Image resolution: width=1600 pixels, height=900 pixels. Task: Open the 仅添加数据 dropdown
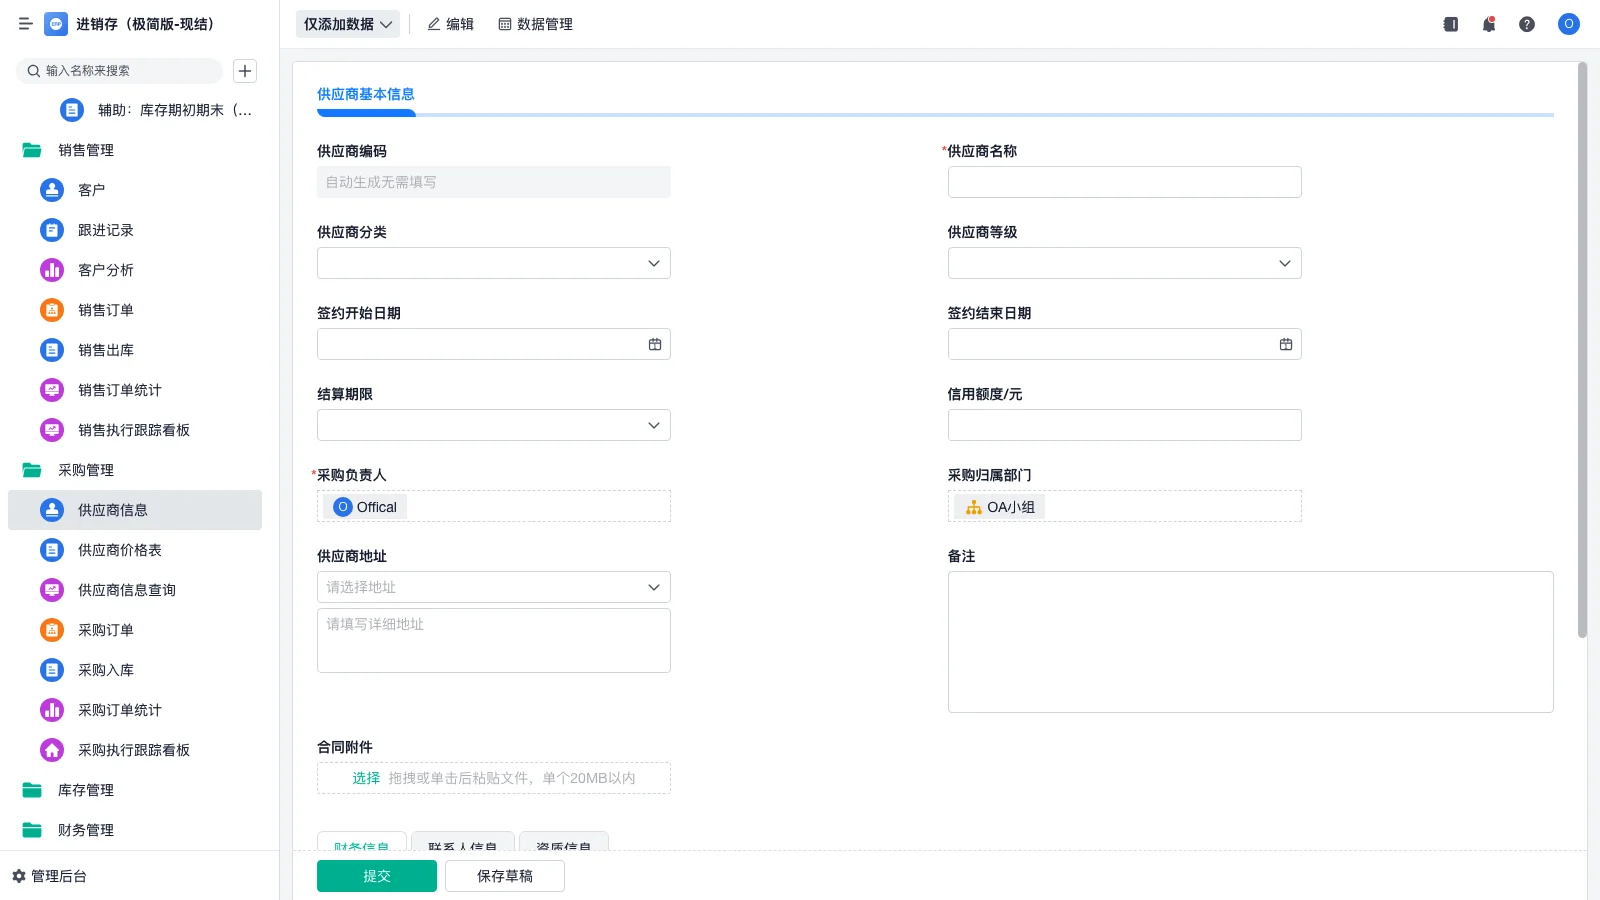click(x=348, y=24)
